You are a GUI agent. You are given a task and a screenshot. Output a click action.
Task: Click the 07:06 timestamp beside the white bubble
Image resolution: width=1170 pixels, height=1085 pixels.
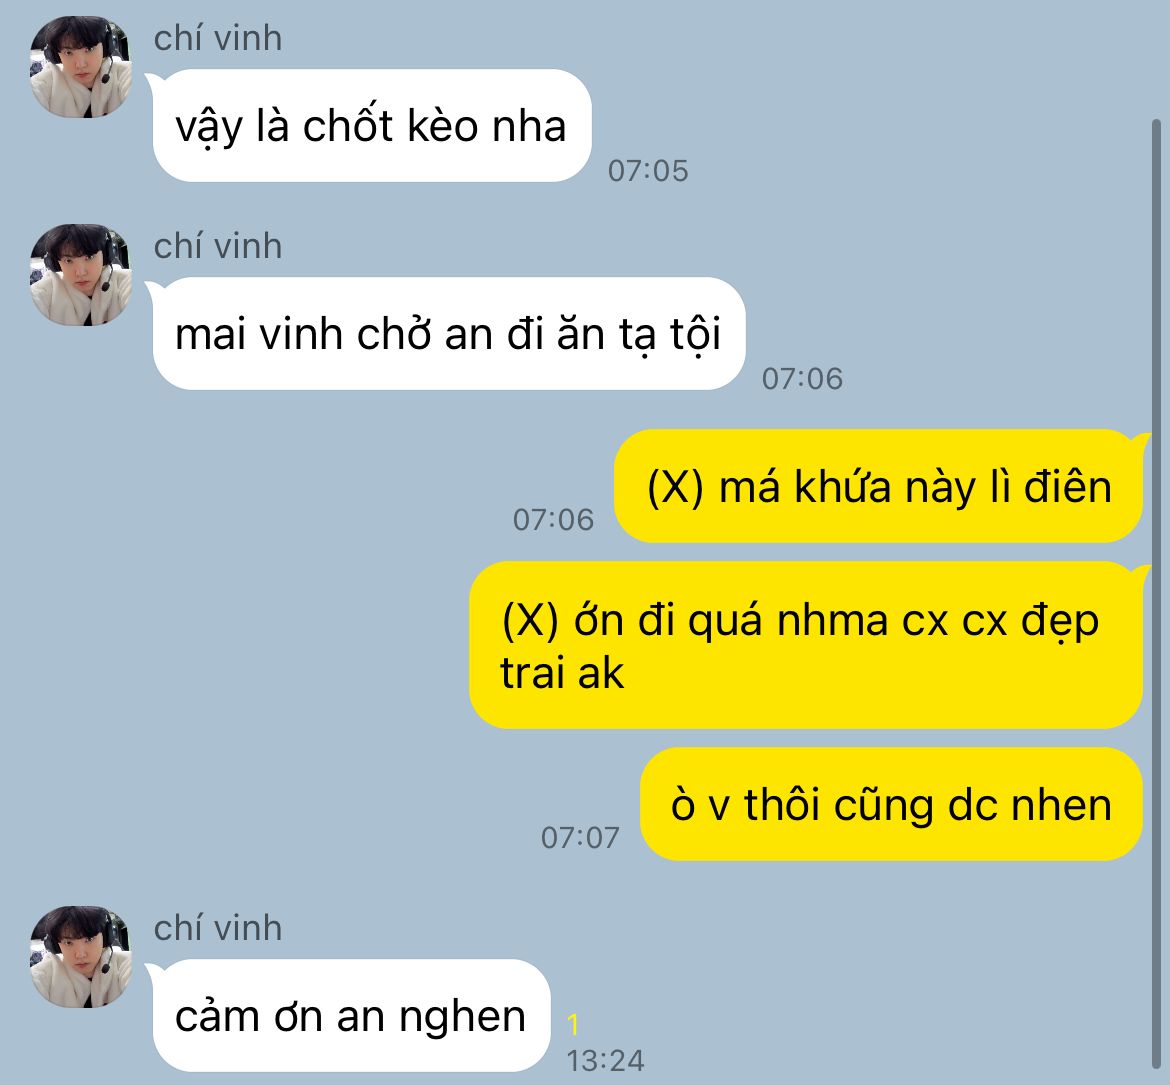[x=802, y=379]
